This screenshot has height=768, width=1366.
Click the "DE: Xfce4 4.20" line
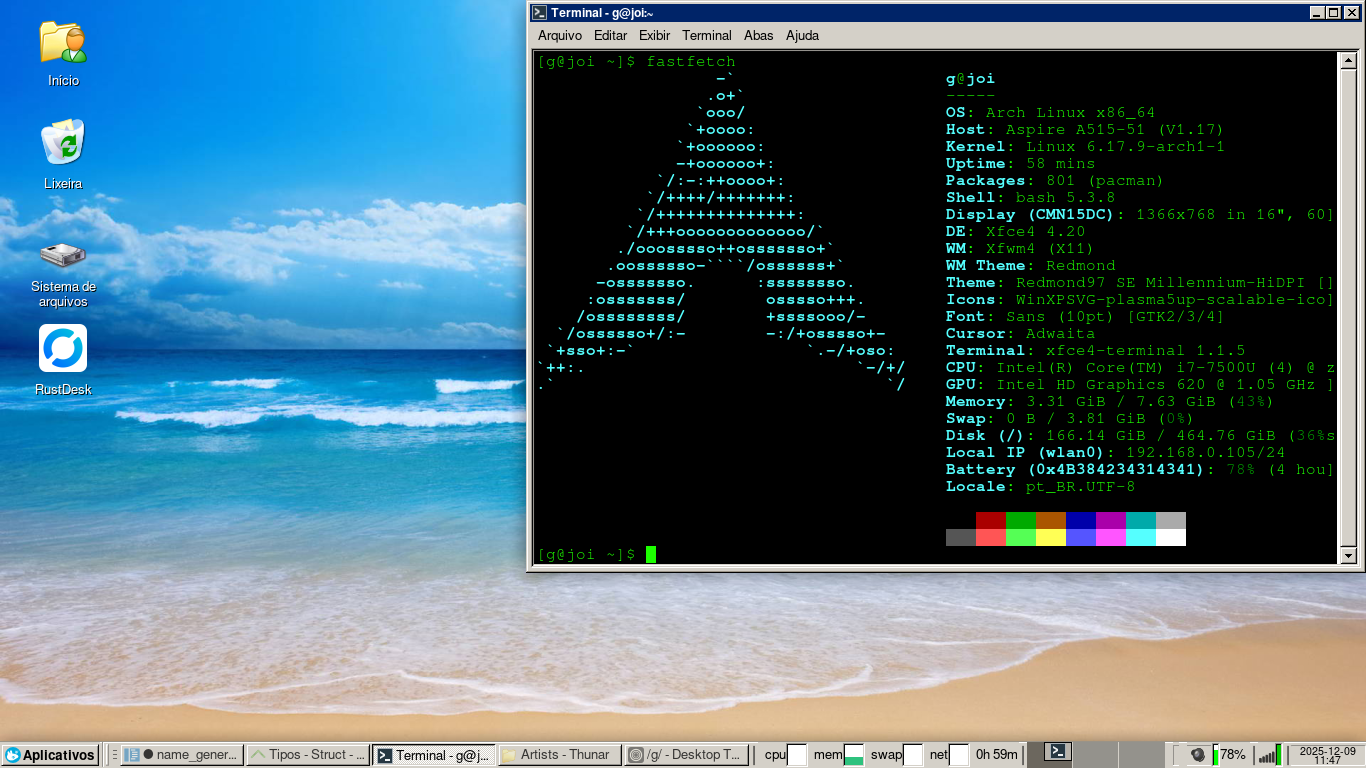(1016, 232)
